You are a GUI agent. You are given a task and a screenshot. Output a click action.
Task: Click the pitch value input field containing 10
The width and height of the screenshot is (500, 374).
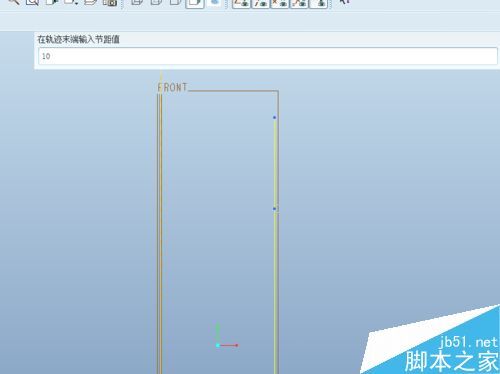point(268,56)
